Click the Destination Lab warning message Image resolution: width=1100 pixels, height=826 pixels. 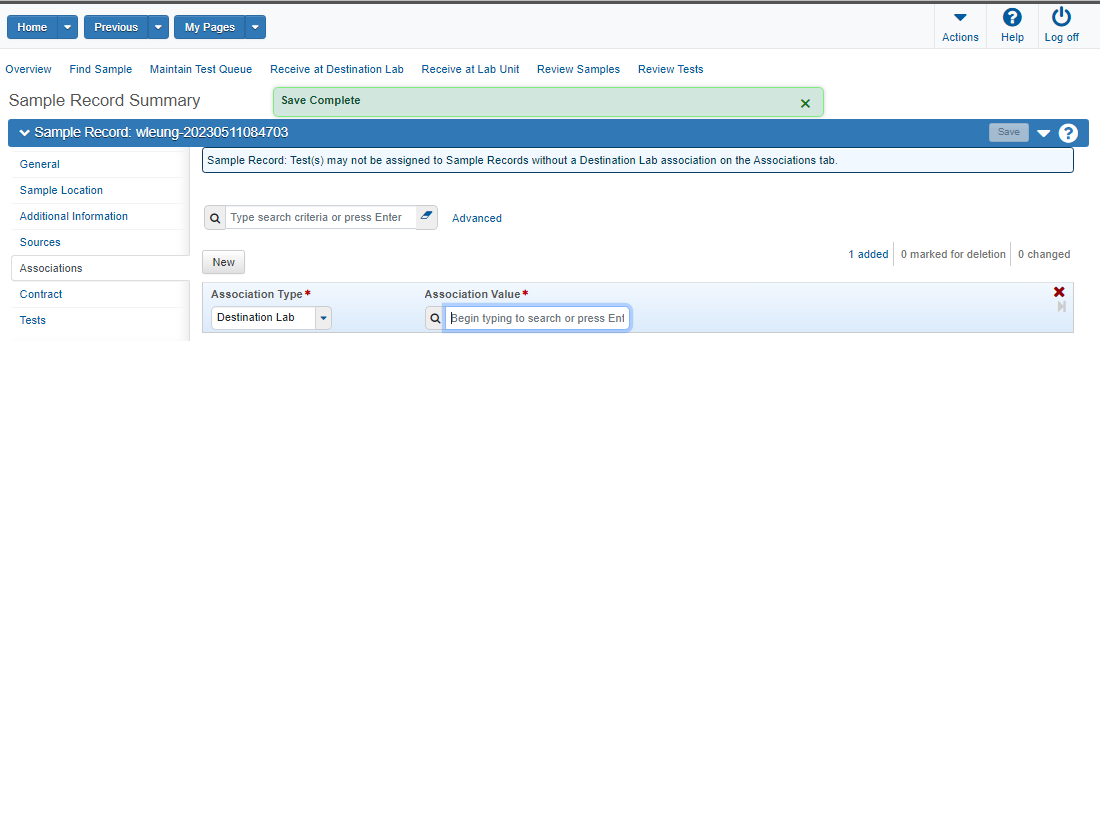638,160
